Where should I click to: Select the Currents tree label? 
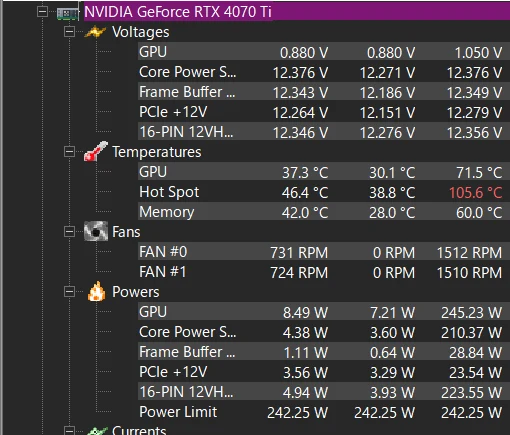coord(139,430)
